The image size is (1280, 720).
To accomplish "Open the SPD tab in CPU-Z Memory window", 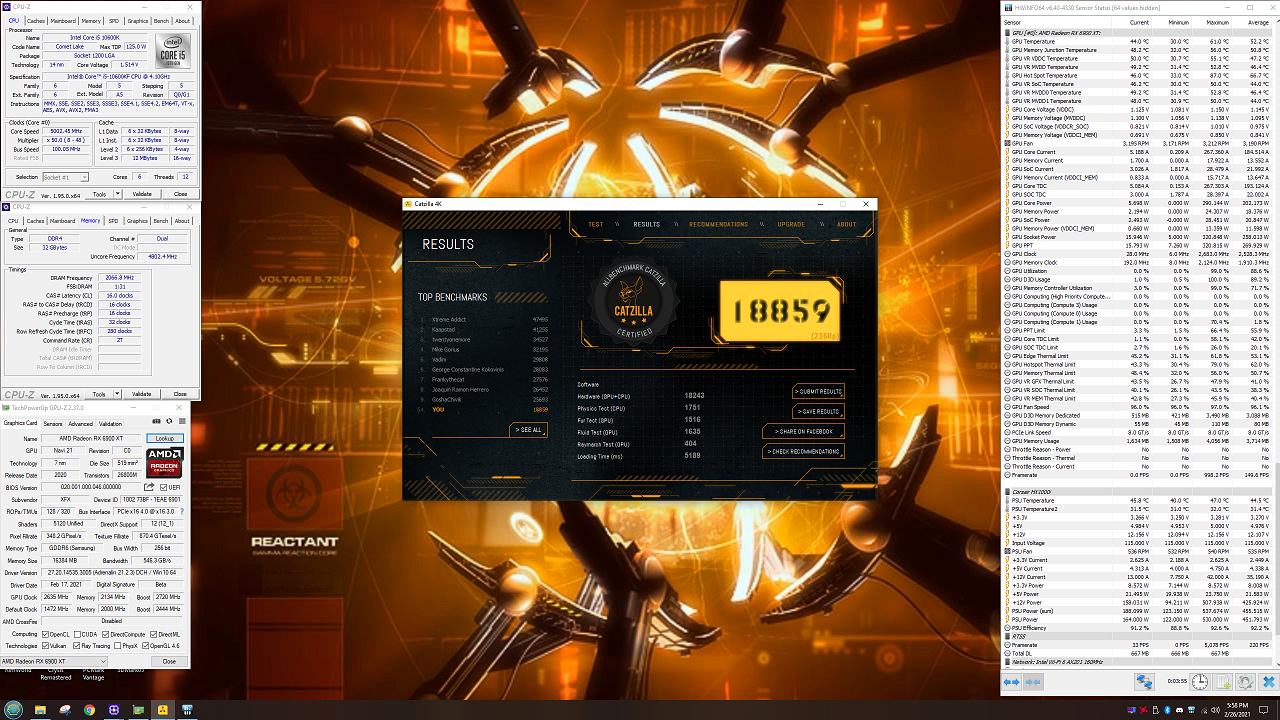I will click(x=113, y=221).
